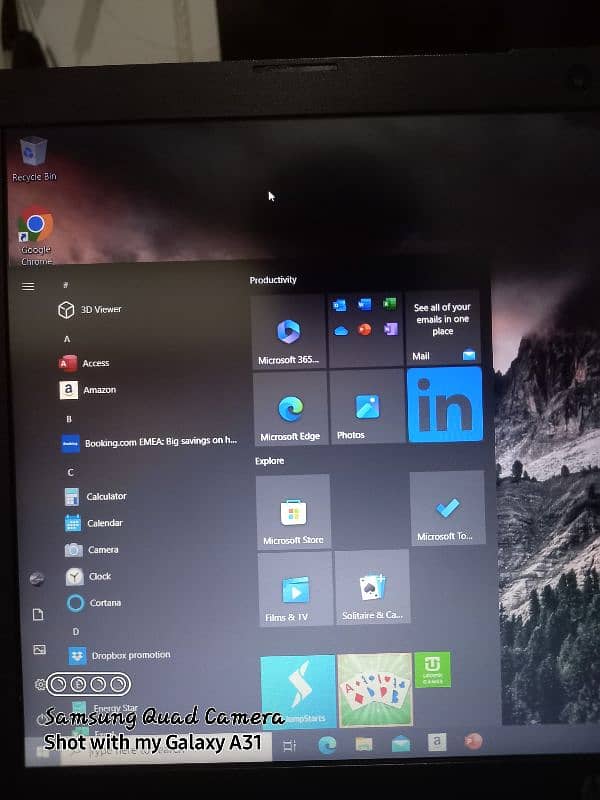Open PowerPoint from the taskbar
The height and width of the screenshot is (800, 600).
coord(473,741)
